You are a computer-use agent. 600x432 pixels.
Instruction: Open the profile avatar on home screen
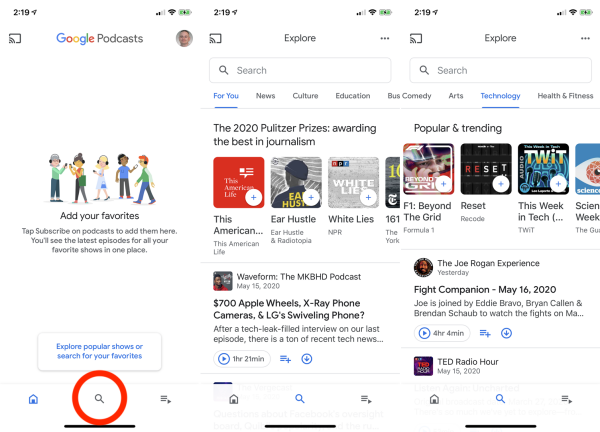click(x=184, y=38)
